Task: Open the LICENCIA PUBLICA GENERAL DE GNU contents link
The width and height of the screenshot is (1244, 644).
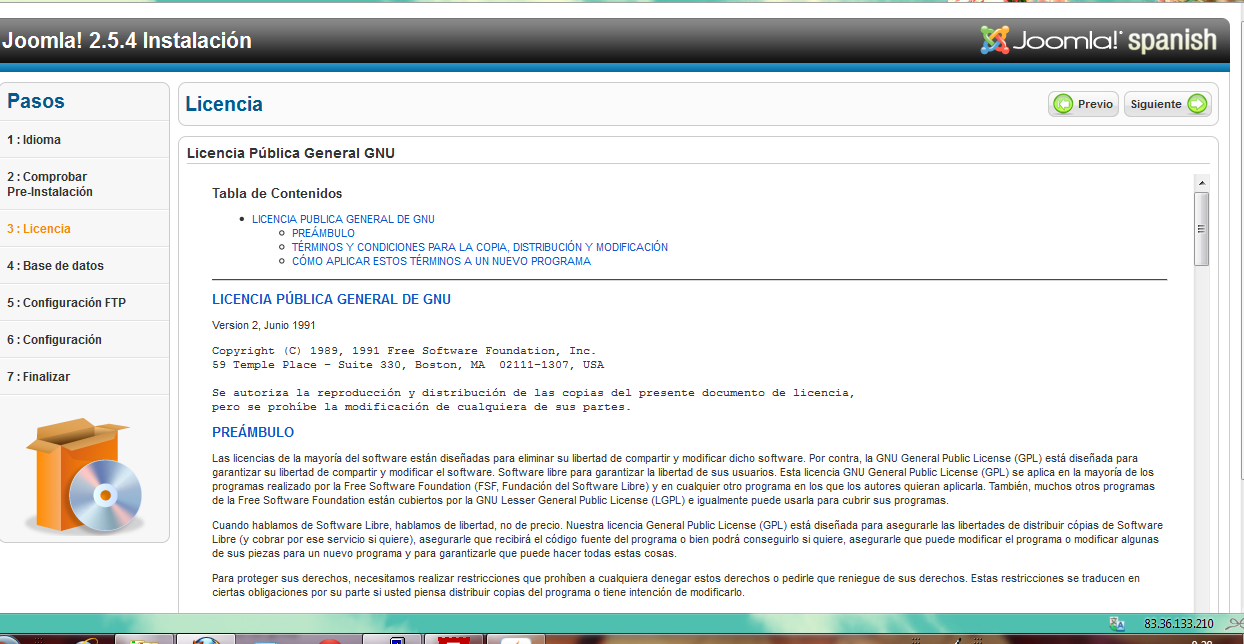Action: pyautogui.click(x=343, y=219)
